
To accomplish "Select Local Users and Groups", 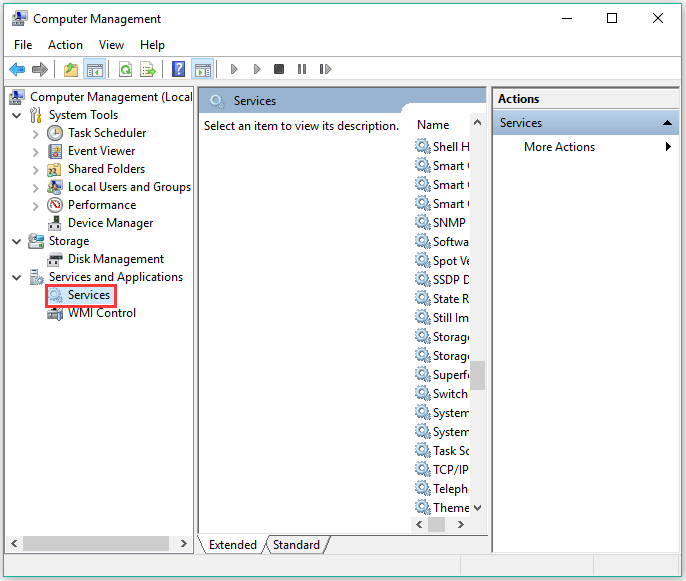I will pos(130,187).
